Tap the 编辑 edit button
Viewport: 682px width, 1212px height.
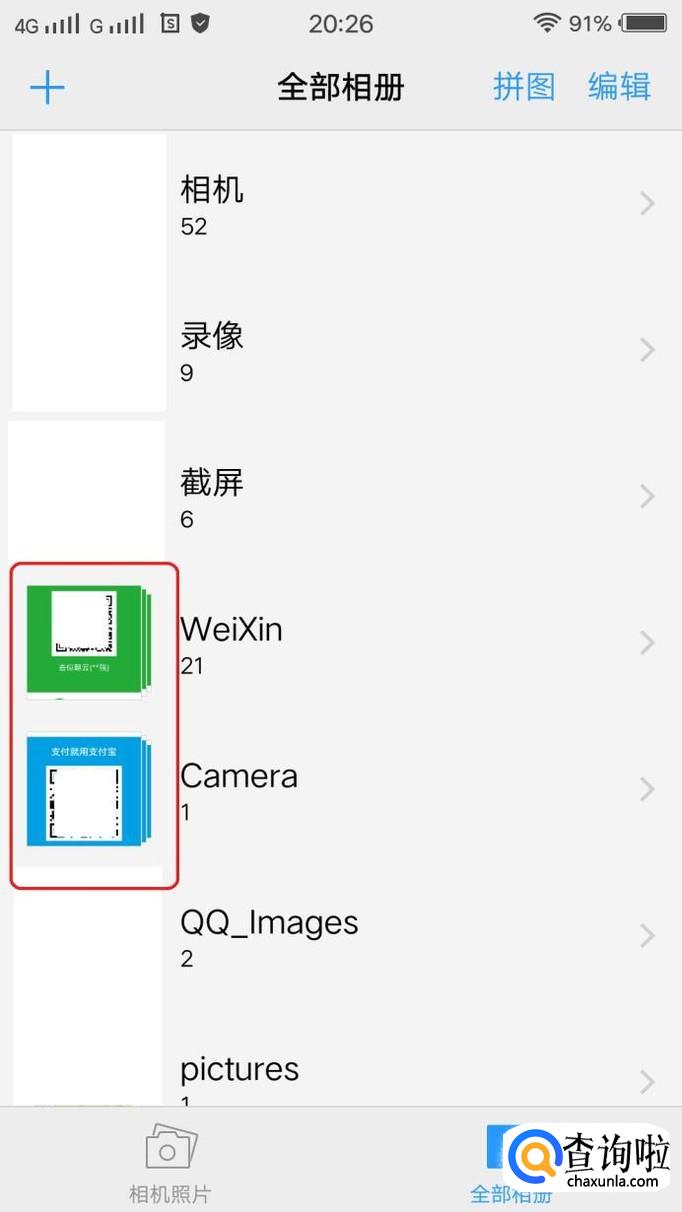[x=619, y=87]
